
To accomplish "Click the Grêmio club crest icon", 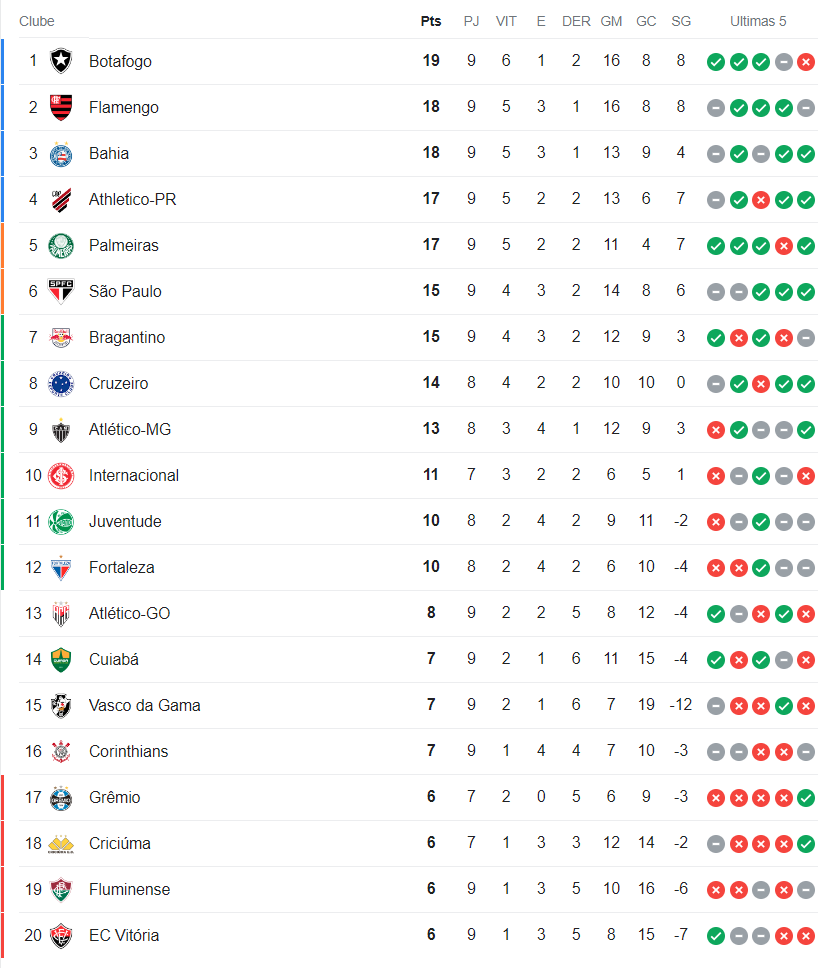I will [61, 797].
